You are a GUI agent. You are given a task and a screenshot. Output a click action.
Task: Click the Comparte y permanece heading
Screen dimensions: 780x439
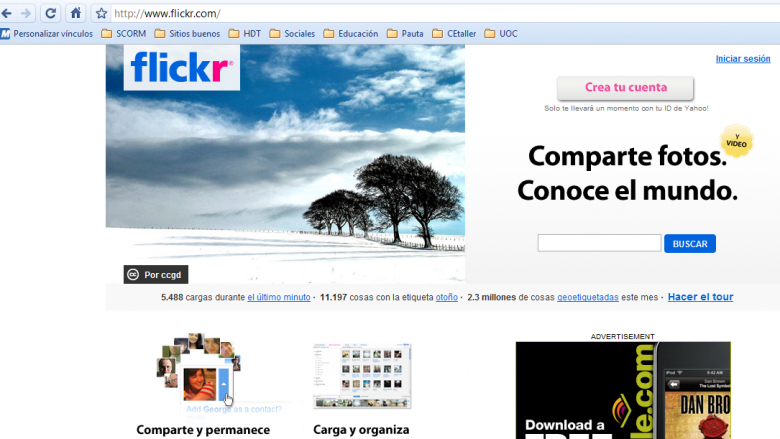203,430
